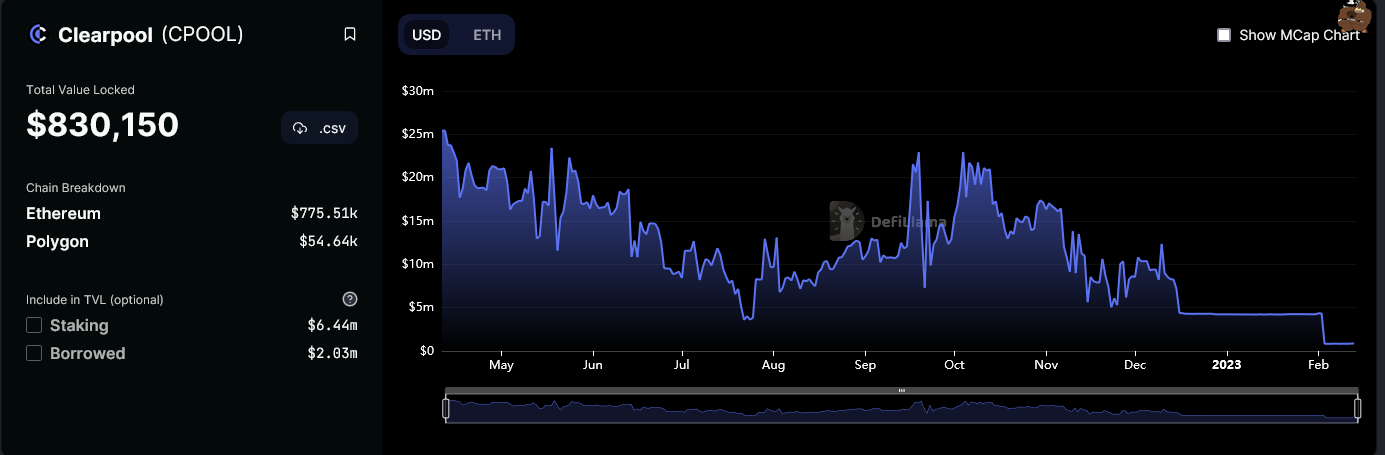The width and height of the screenshot is (1385, 455).
Task: Click the $25m y-axis label
Action: tap(417, 134)
